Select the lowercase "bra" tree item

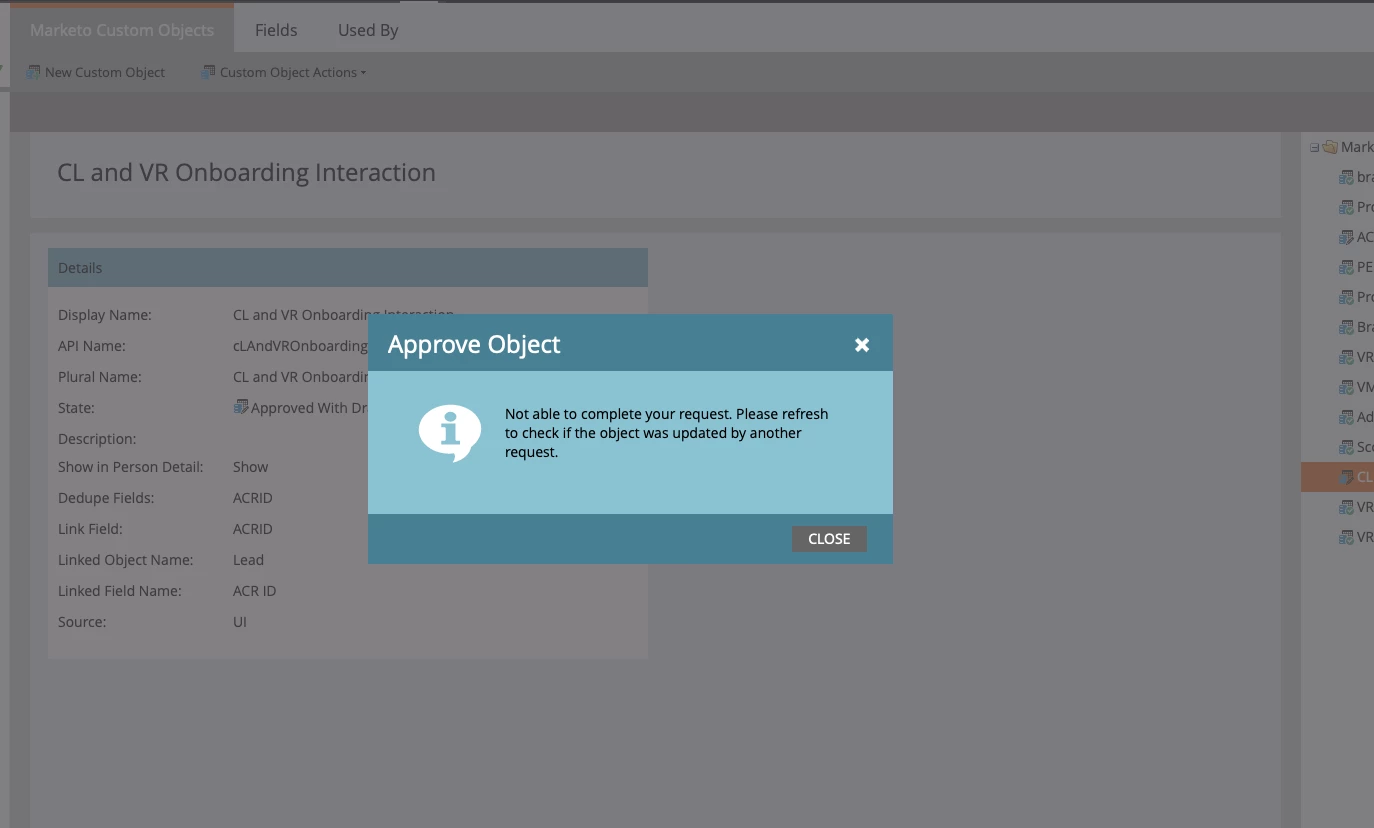click(x=1356, y=177)
